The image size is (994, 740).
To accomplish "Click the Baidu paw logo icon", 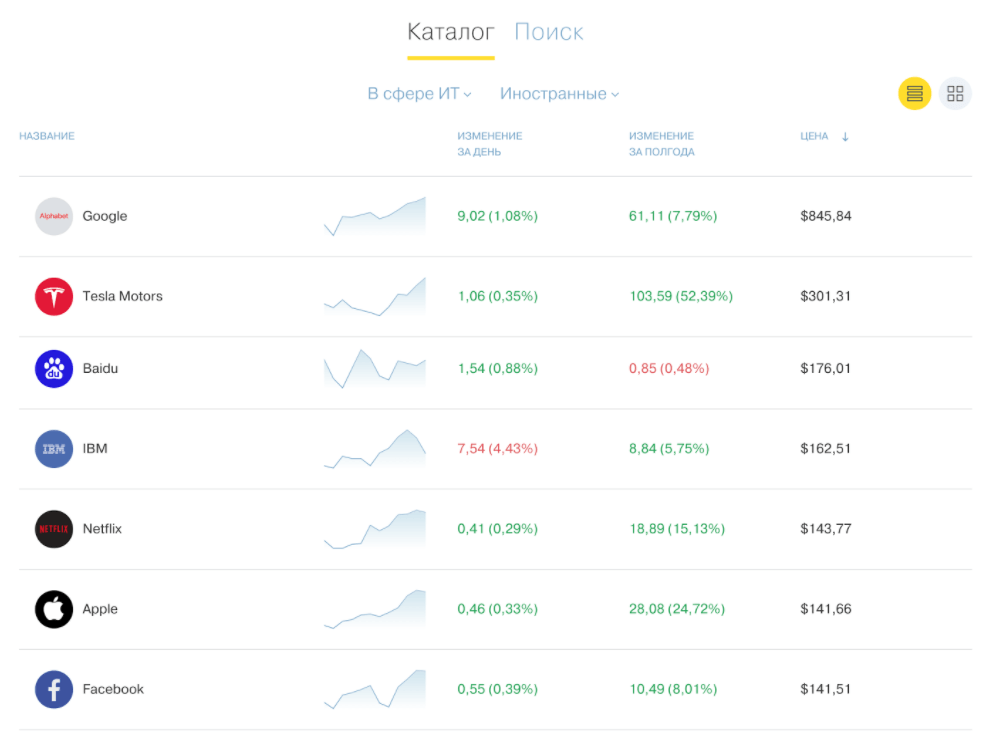I will (x=54, y=369).
